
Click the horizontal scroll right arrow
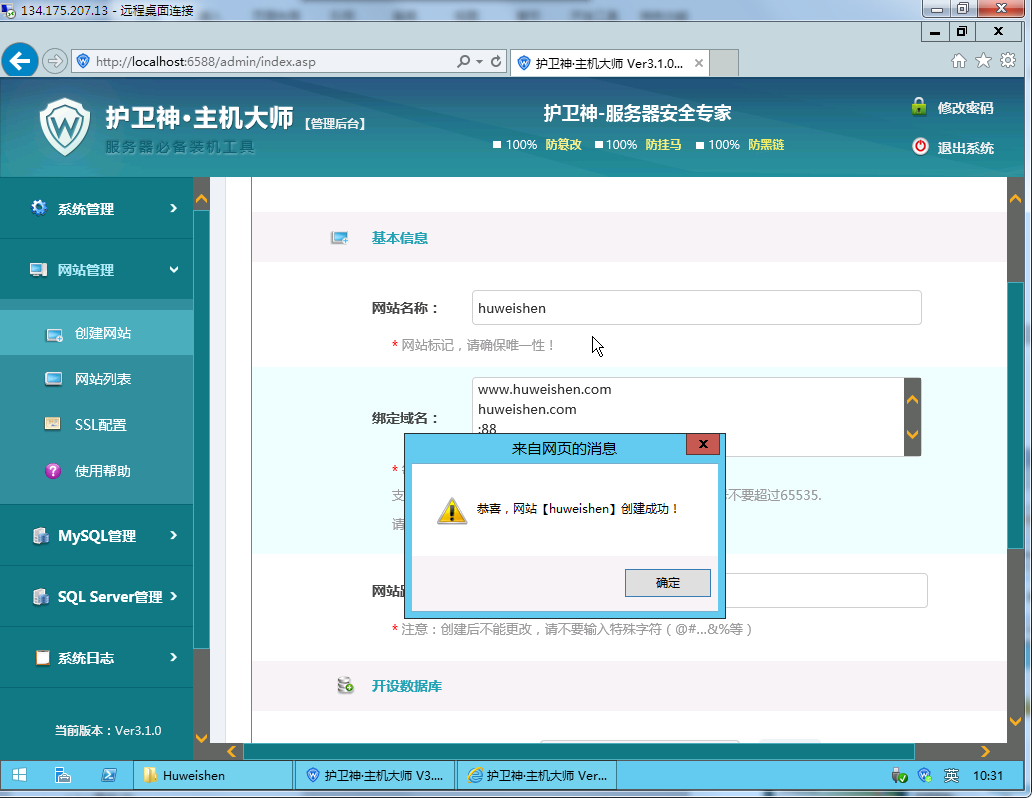click(985, 751)
